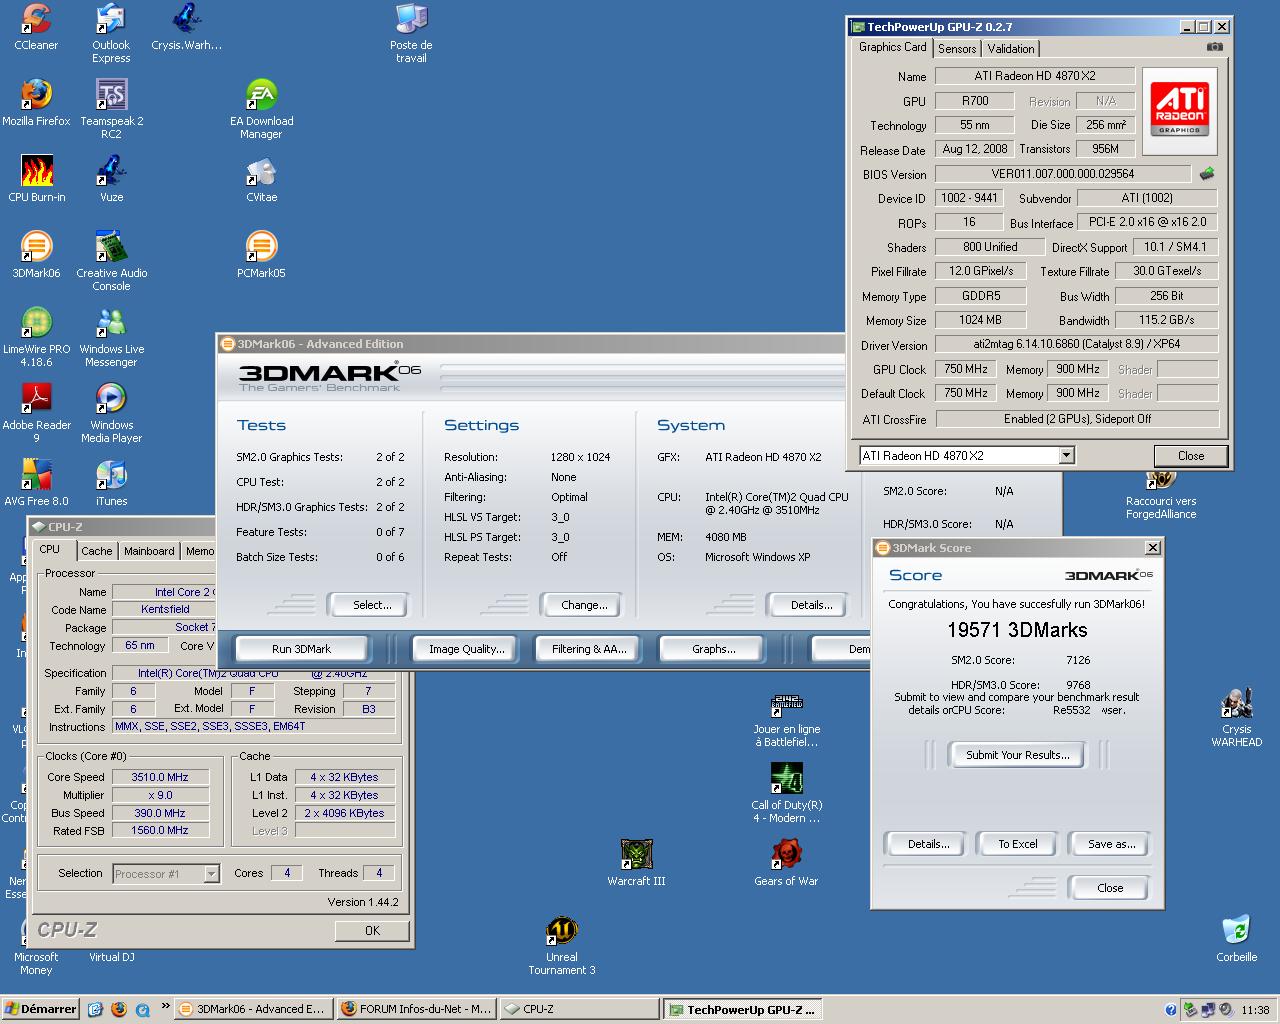Click the GPU-Z BIOS Version field

(1063, 174)
